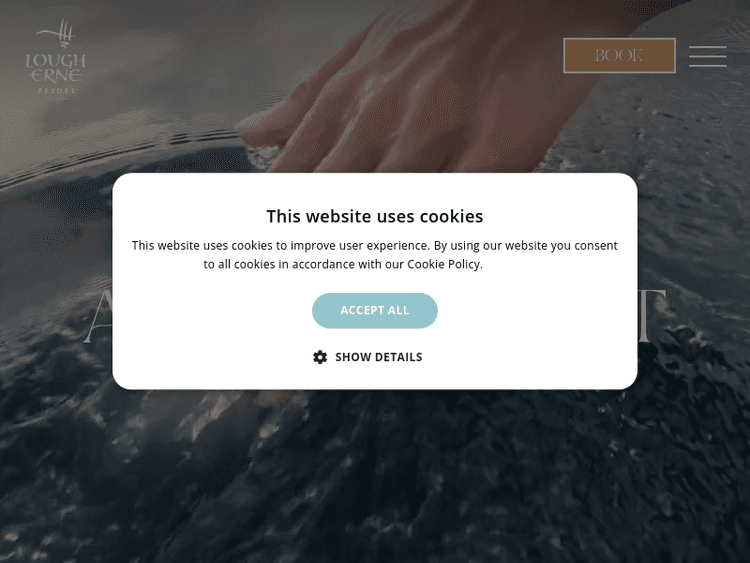
Task: Click the 'This website uses cookies' heading
Action: pos(375,216)
